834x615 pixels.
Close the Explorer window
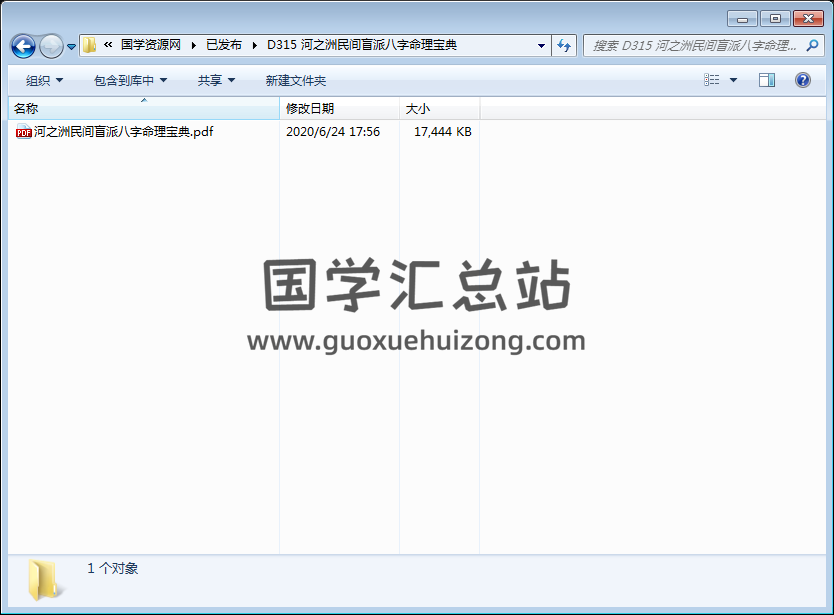pyautogui.click(x=808, y=19)
